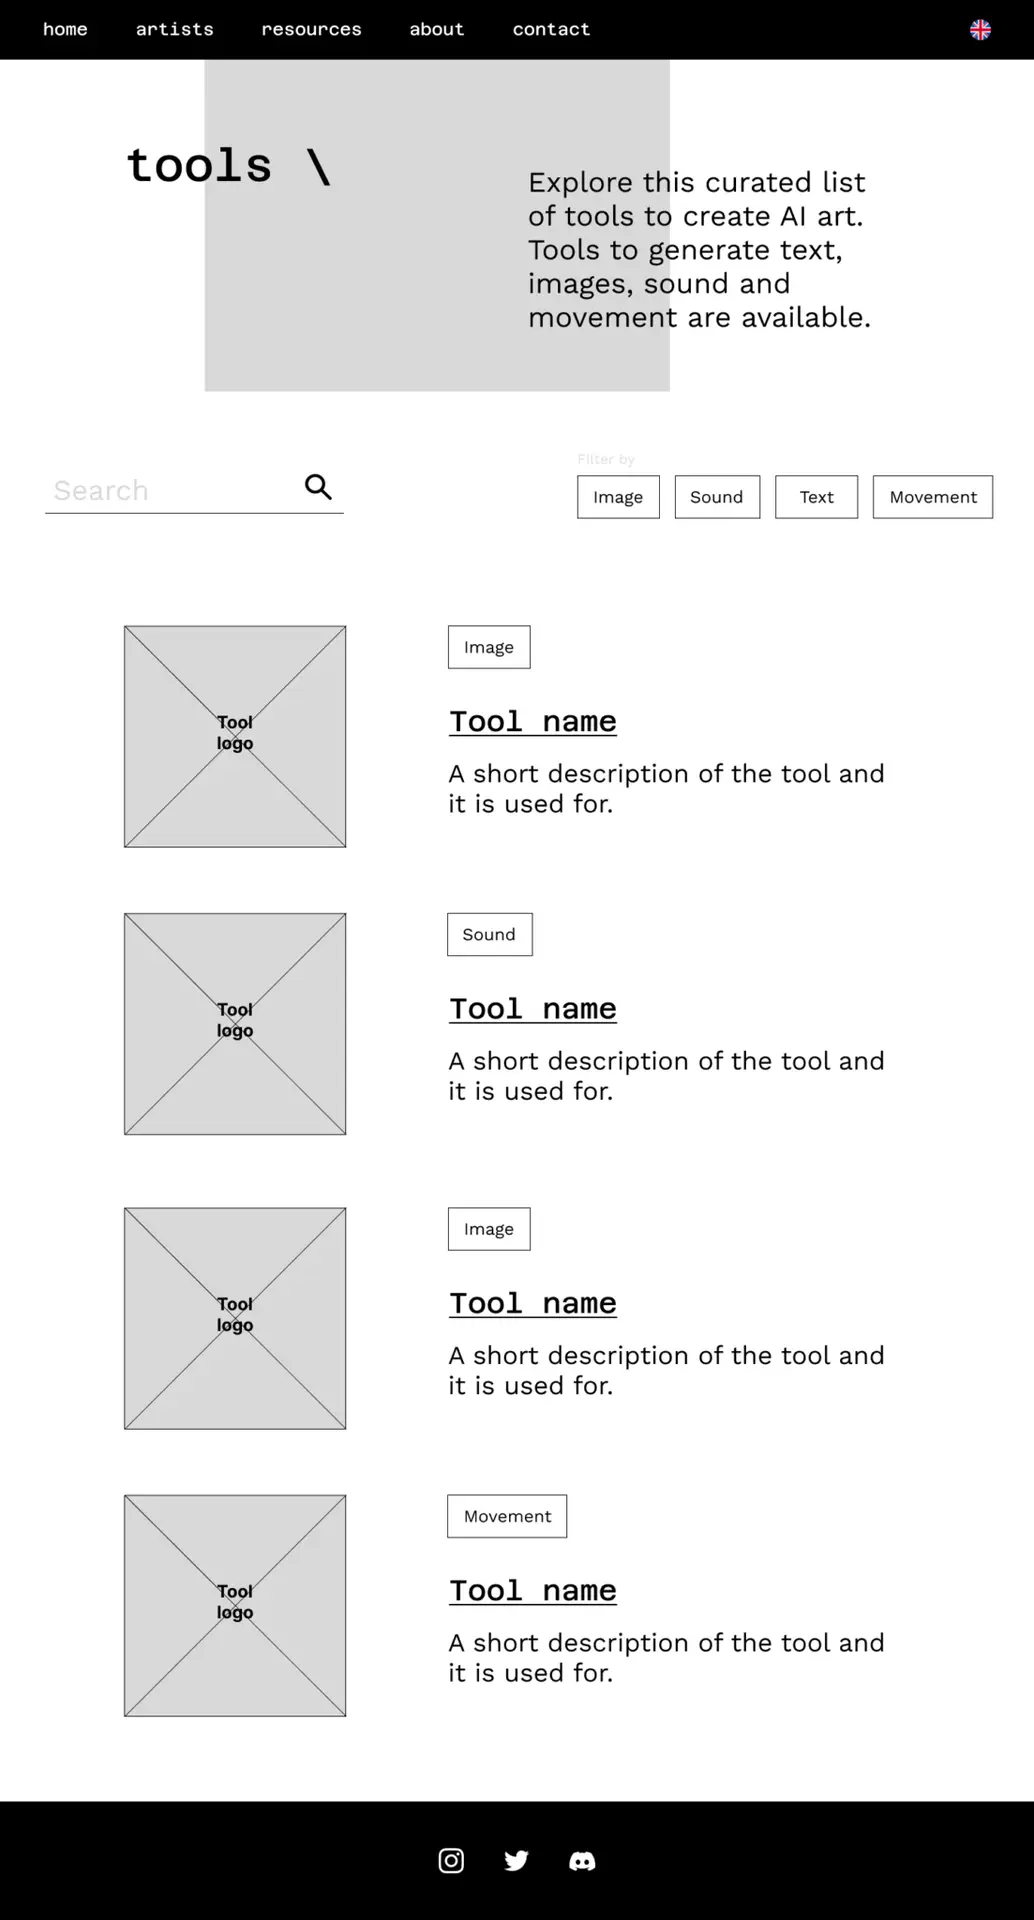1034x1920 pixels.
Task: Navigate to the about page
Action: (x=437, y=30)
